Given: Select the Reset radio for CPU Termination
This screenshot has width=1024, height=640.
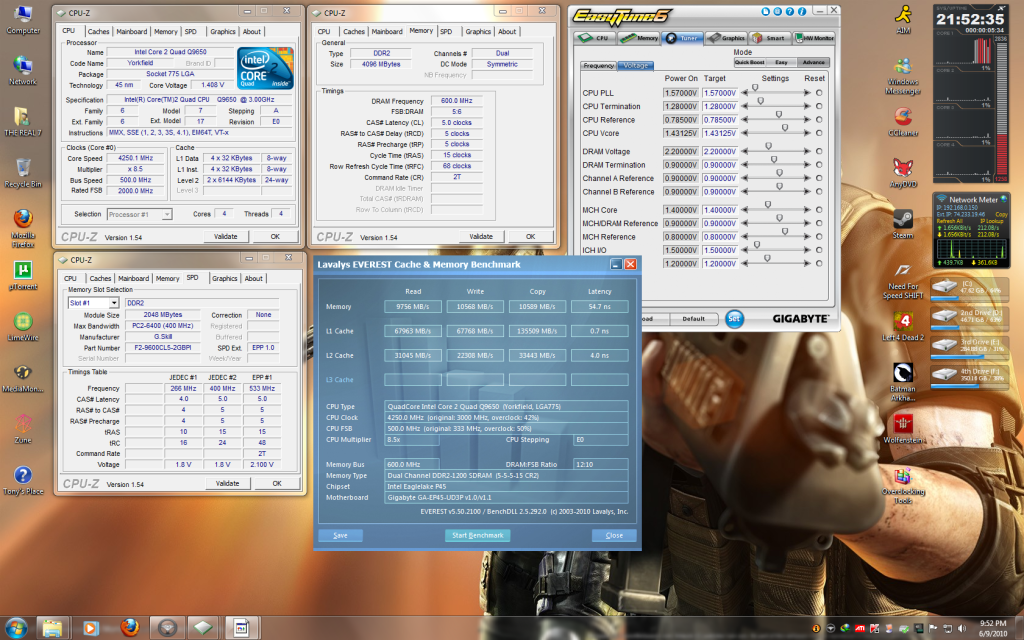Looking at the screenshot, I should point(819,106).
